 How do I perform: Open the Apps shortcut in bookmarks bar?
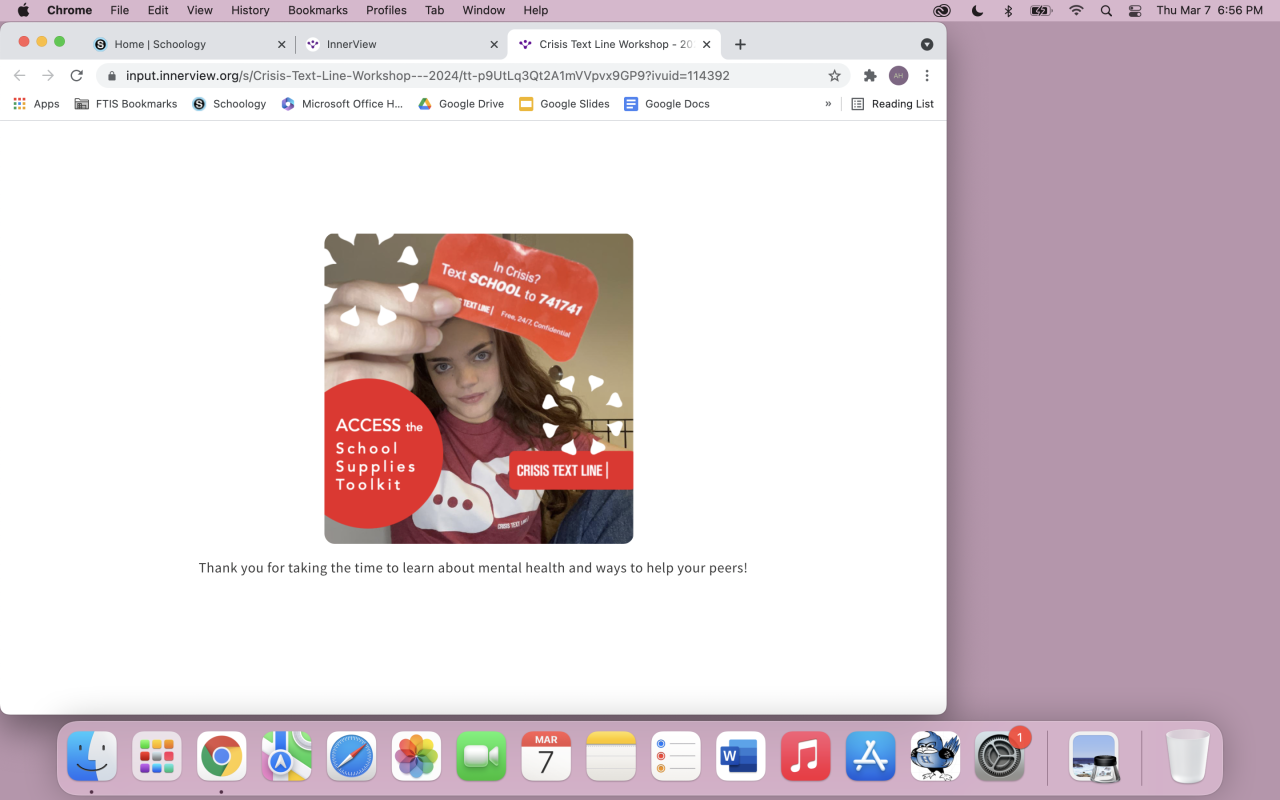[36, 104]
